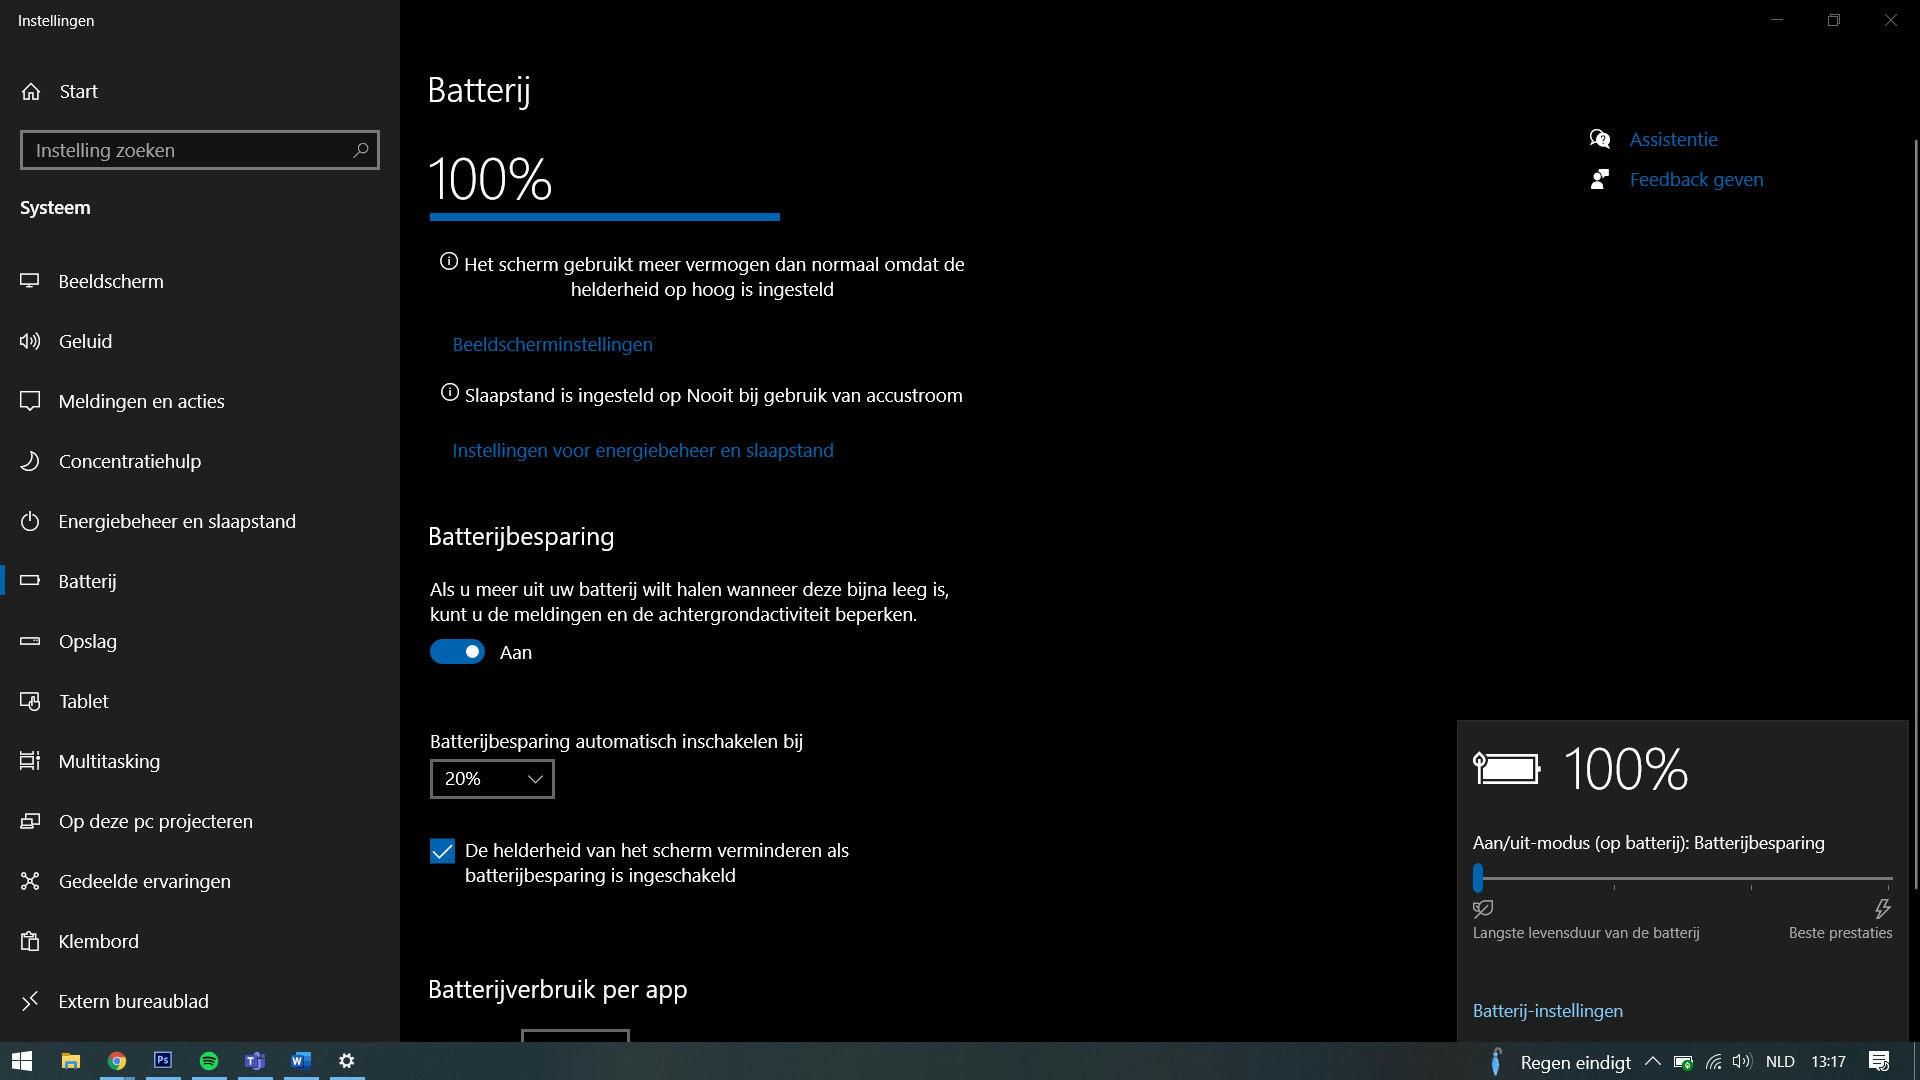Select Opslag in the sidebar
The height and width of the screenshot is (1080, 1920).
point(88,641)
